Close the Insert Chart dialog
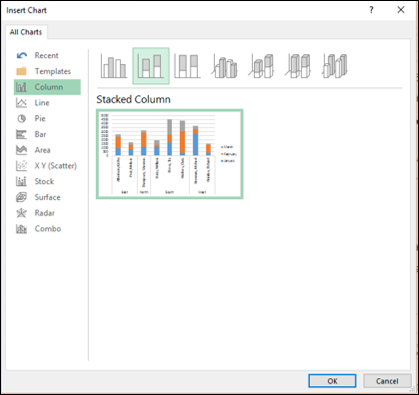Screen dimensions: 419x395 401,10
